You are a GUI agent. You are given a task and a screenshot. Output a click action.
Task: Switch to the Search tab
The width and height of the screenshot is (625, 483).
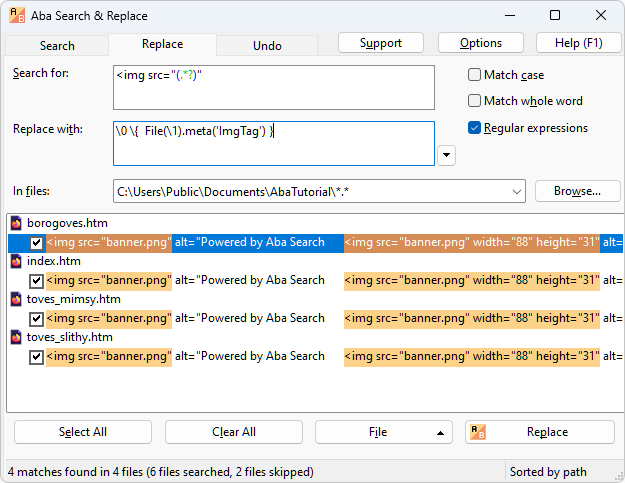pos(57,45)
